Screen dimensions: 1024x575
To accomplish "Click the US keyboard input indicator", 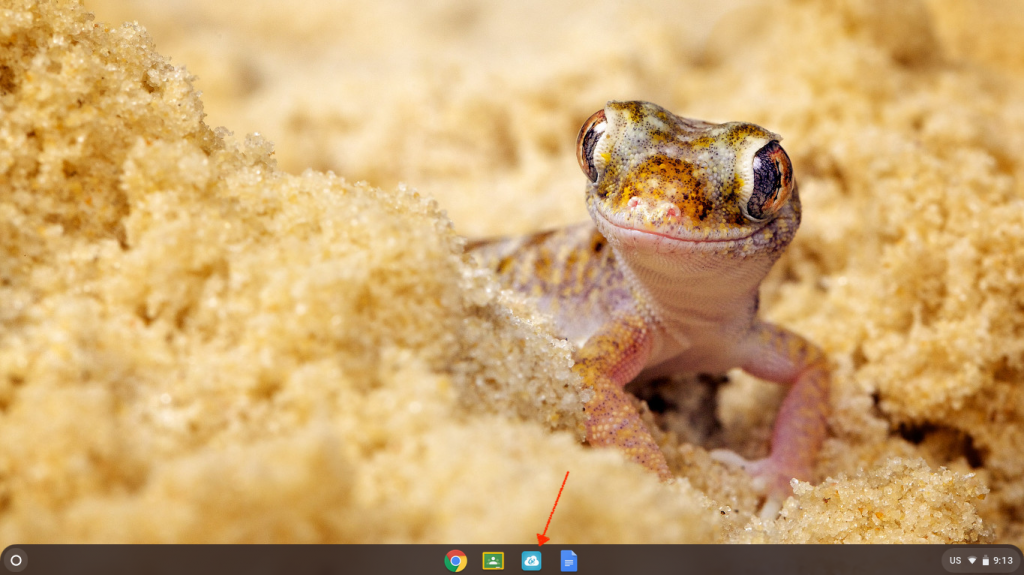I will tap(955, 561).
